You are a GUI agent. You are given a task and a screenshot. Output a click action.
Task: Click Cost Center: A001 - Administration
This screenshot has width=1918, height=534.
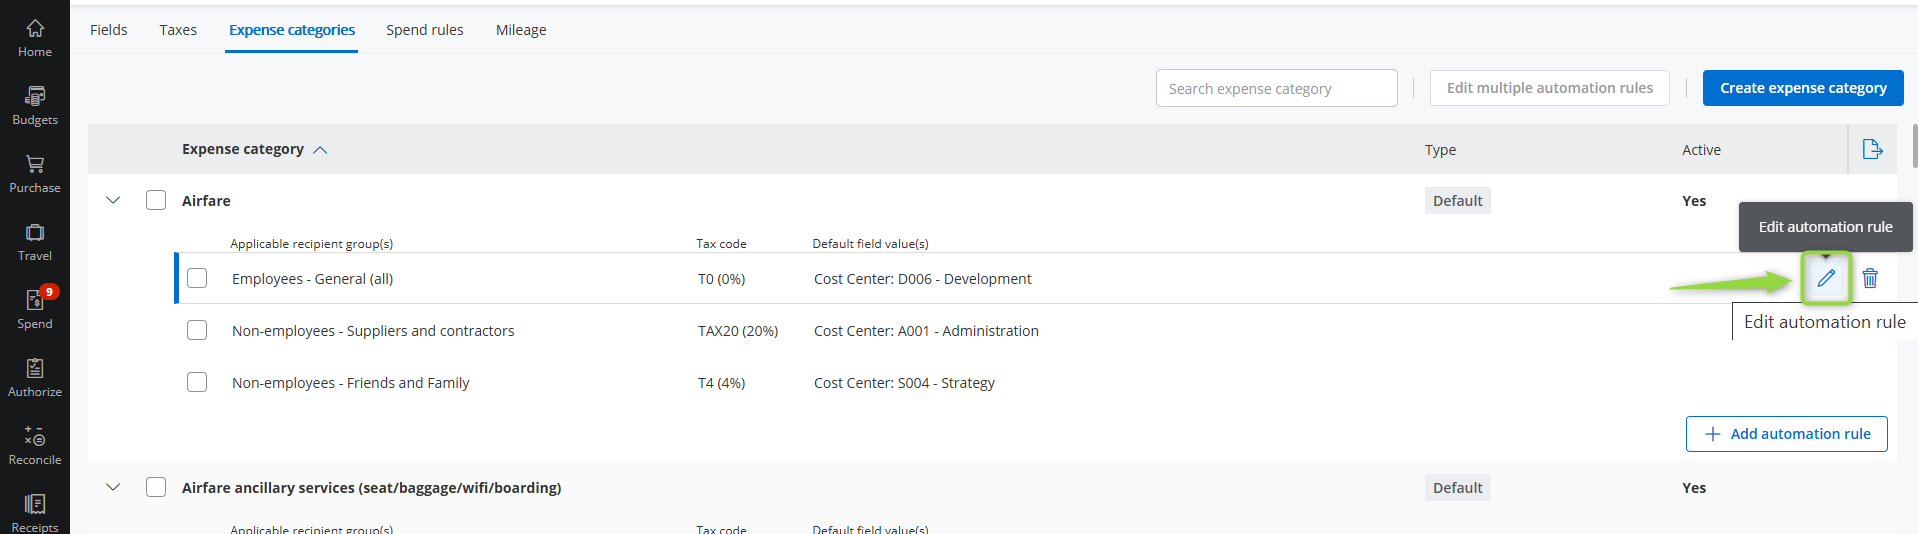coord(926,331)
